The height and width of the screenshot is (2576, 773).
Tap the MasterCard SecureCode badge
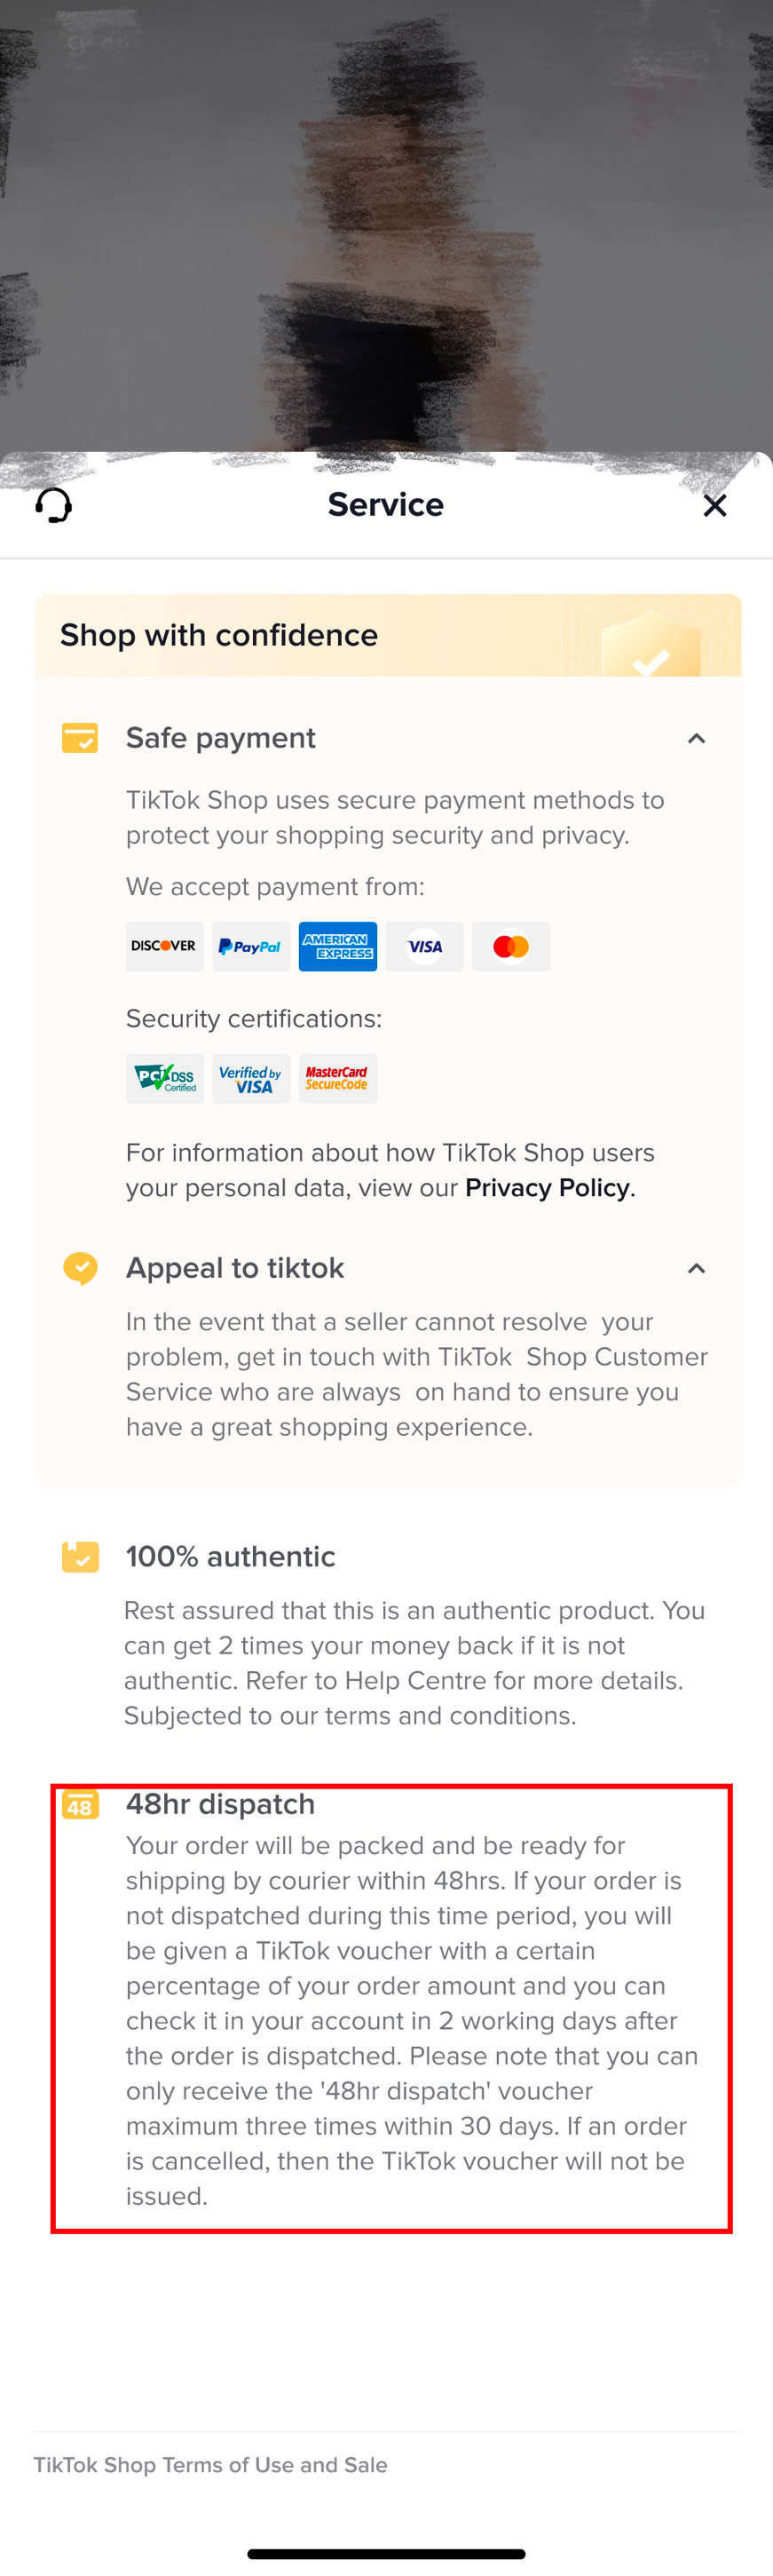[338, 1078]
